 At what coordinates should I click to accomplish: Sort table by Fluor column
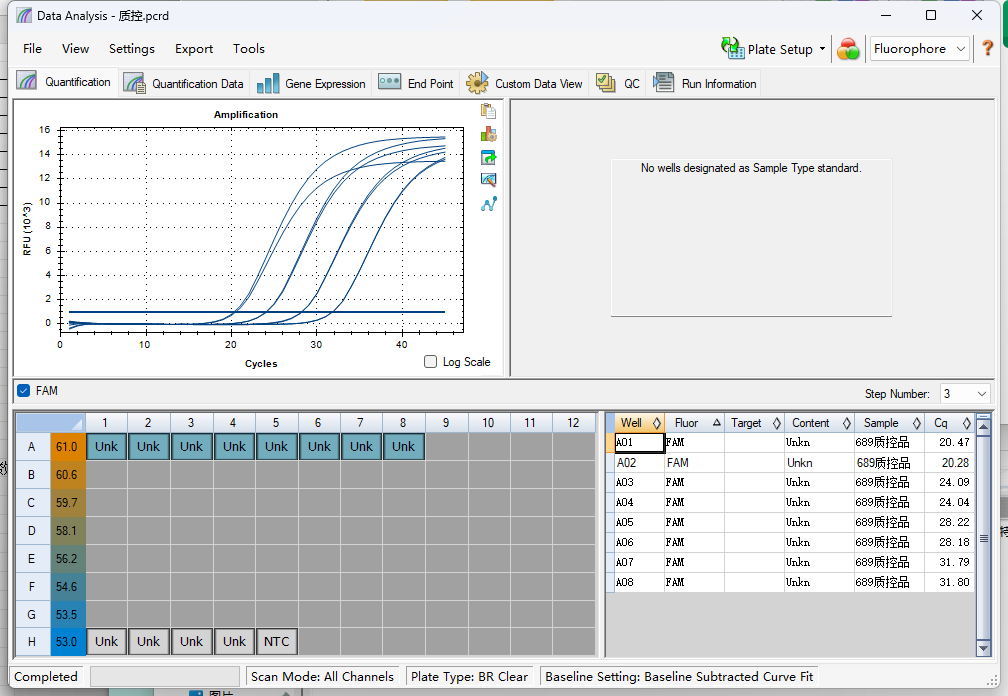[x=694, y=423]
